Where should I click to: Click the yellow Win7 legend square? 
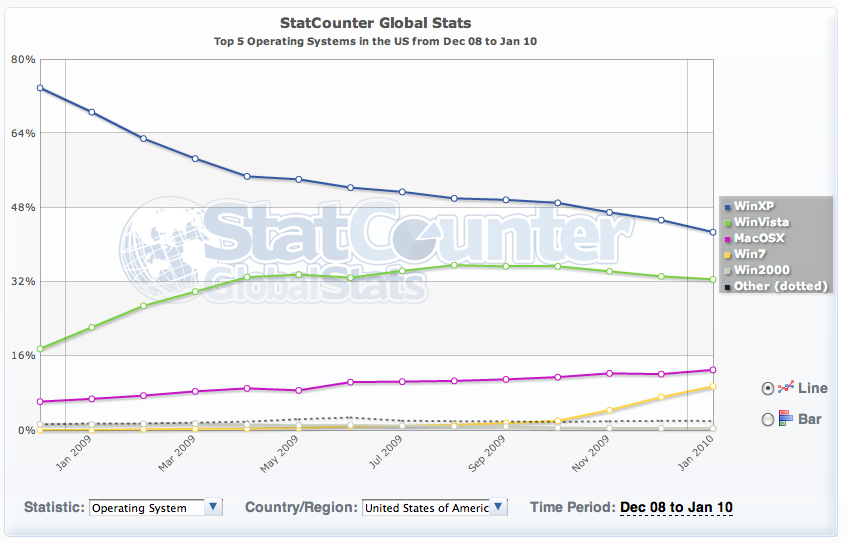coord(727,254)
